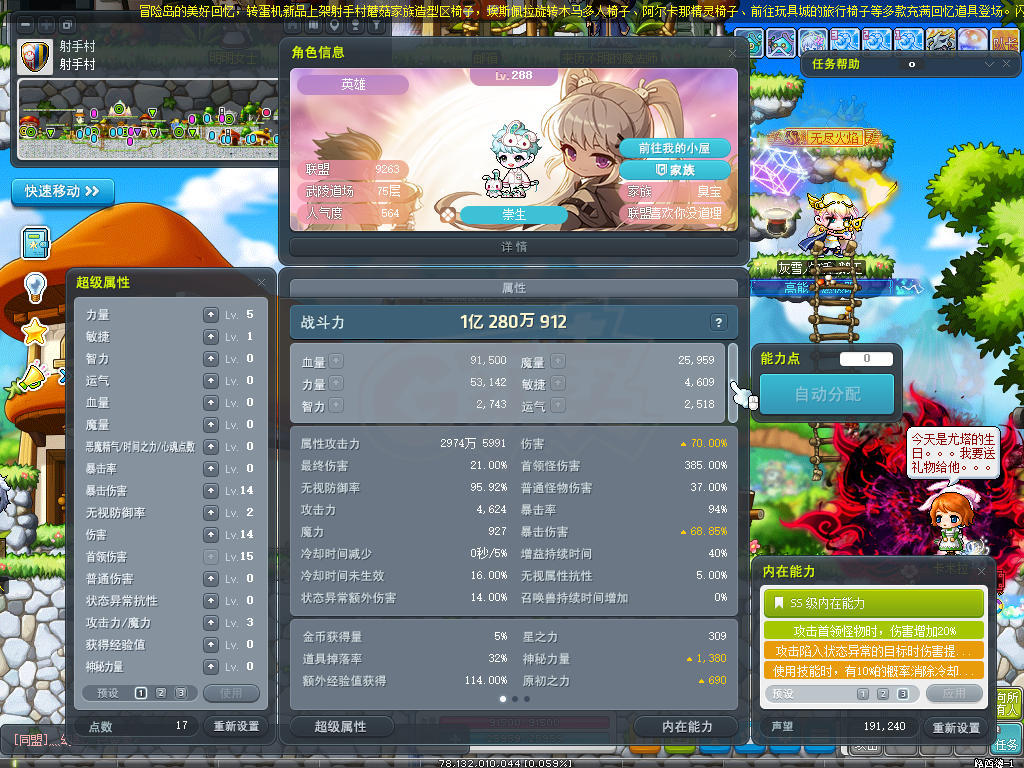Click plus button next to 魔量 stat
This screenshot has height=768, width=1024.
point(558,361)
